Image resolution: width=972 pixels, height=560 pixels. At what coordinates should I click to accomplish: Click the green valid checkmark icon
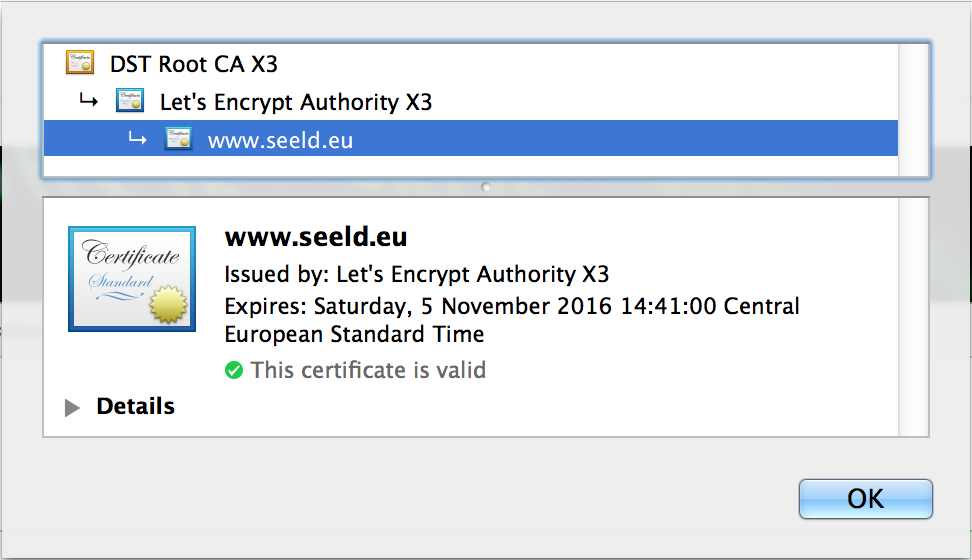[234, 371]
